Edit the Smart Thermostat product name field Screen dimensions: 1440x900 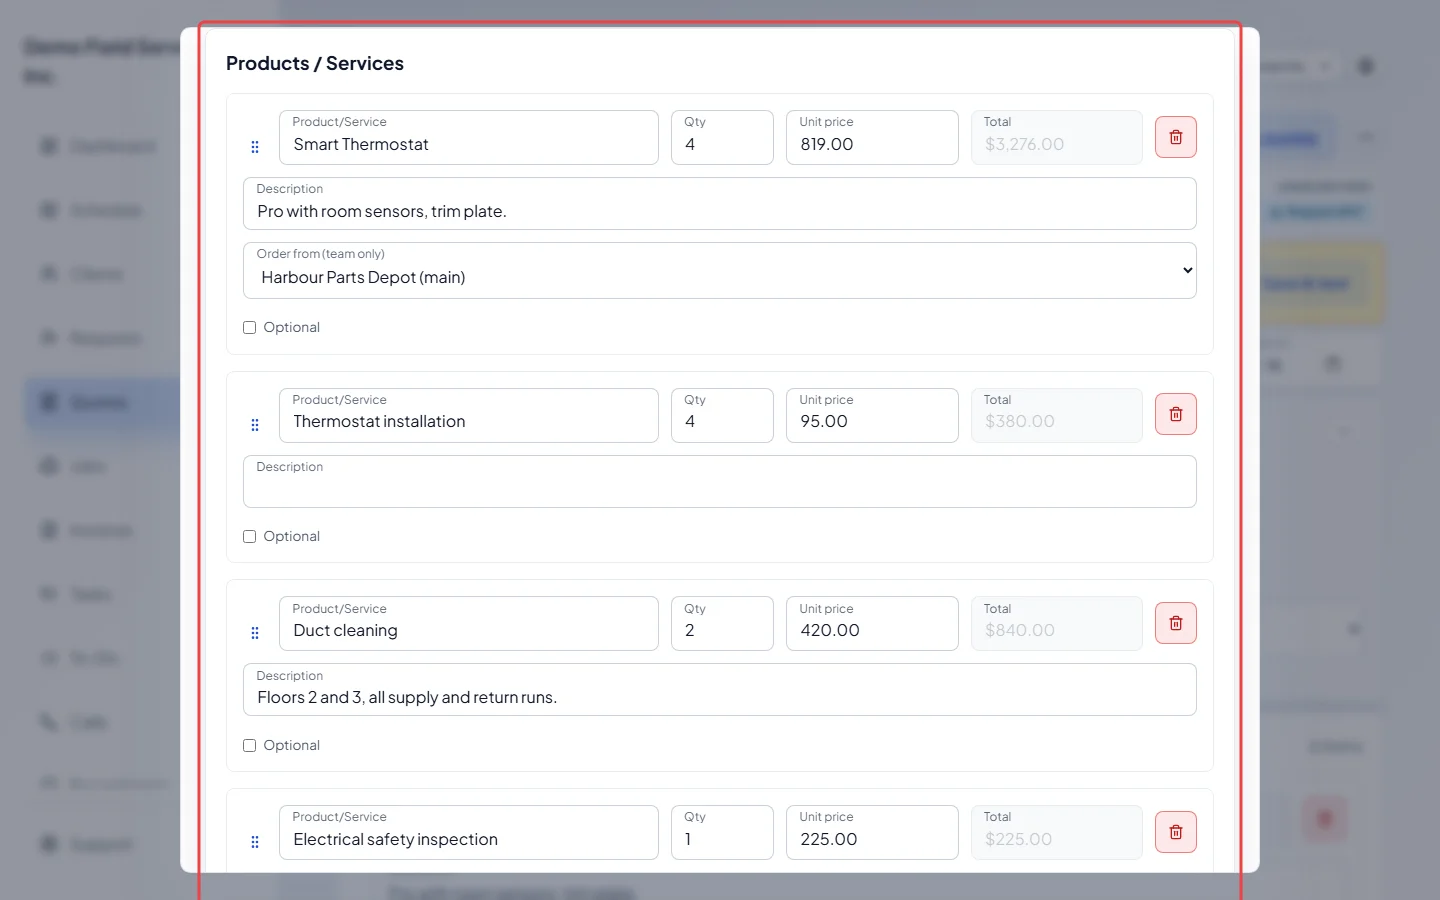pyautogui.click(x=469, y=137)
